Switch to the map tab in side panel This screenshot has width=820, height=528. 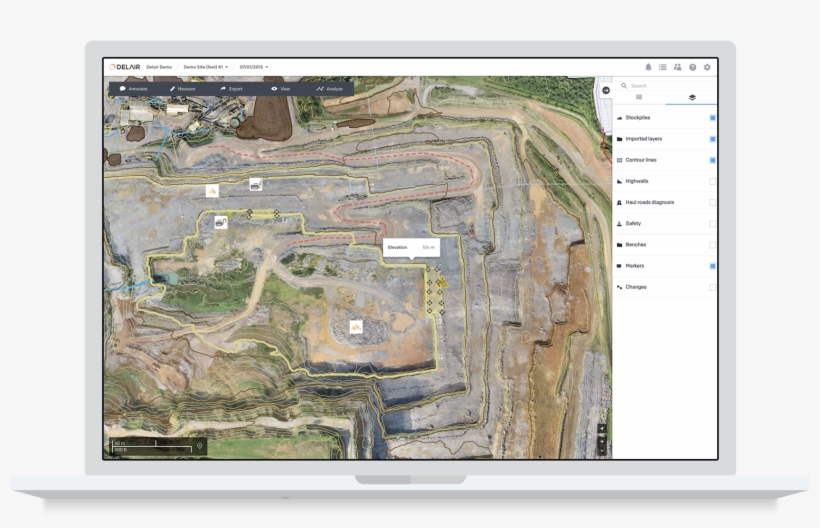(x=639, y=98)
